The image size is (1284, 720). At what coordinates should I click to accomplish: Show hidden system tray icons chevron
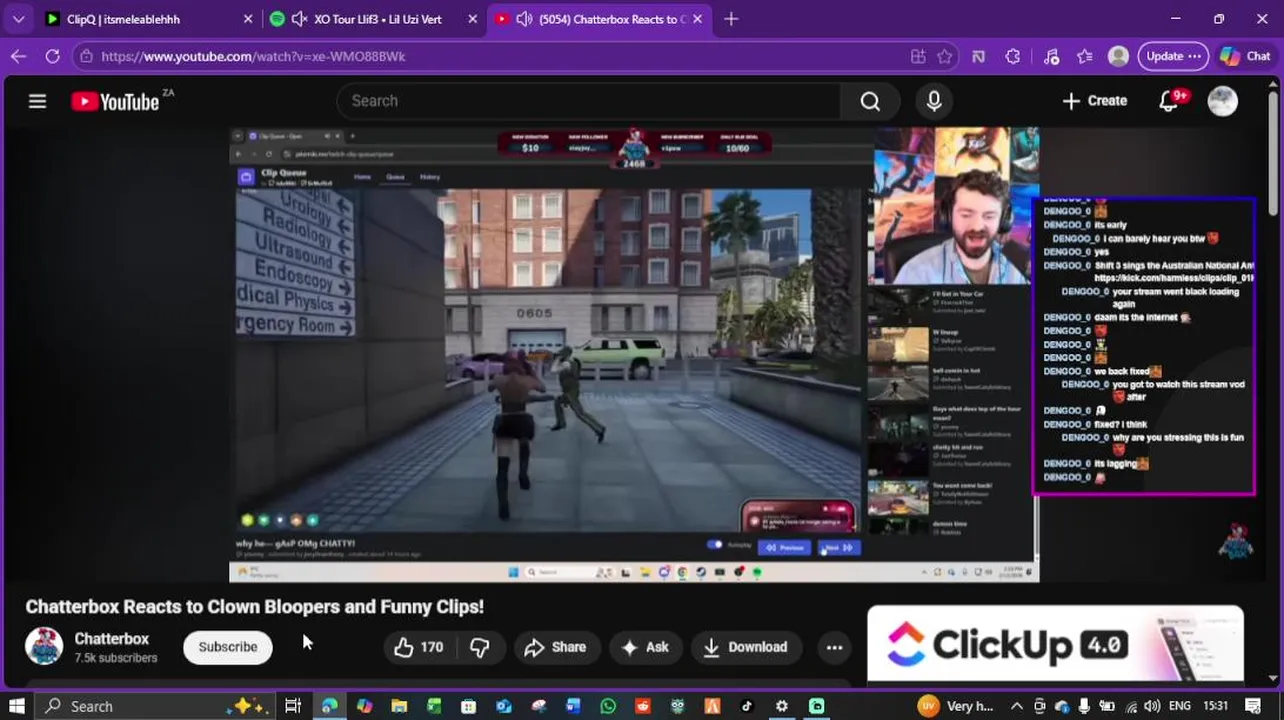tap(1017, 706)
